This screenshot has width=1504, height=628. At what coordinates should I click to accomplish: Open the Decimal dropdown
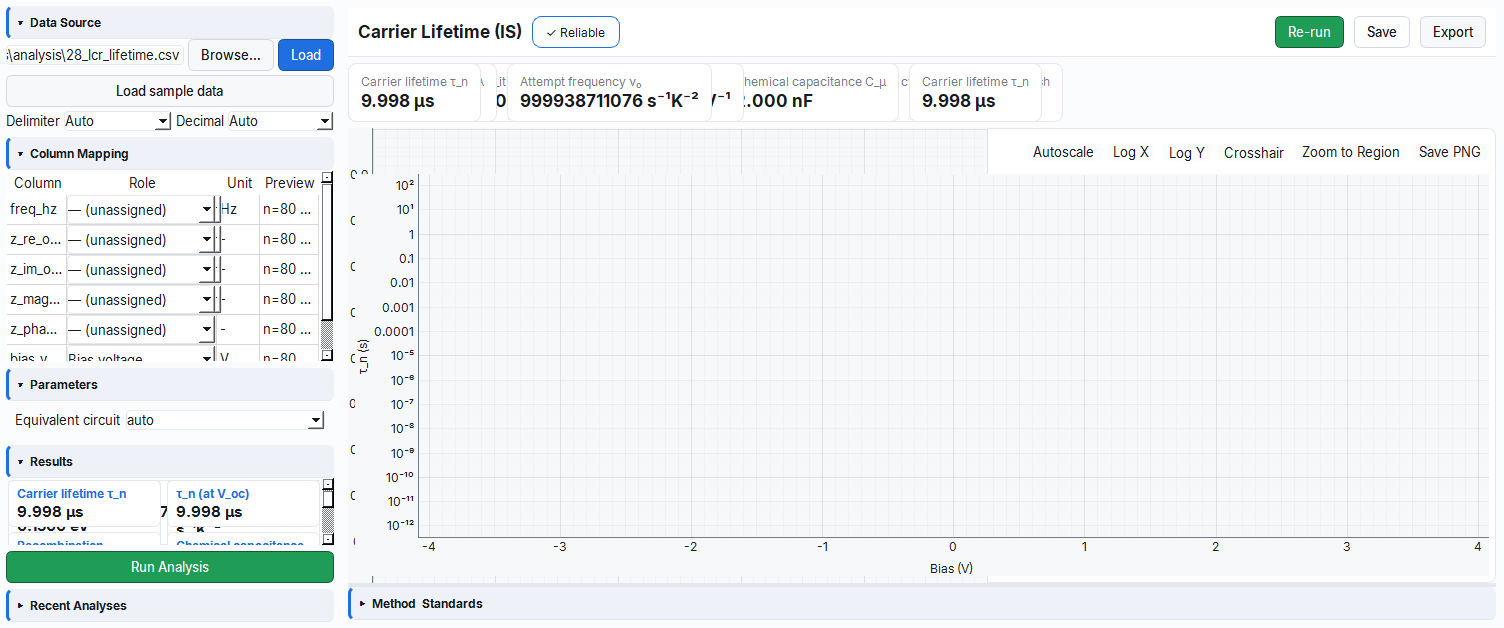(280, 121)
